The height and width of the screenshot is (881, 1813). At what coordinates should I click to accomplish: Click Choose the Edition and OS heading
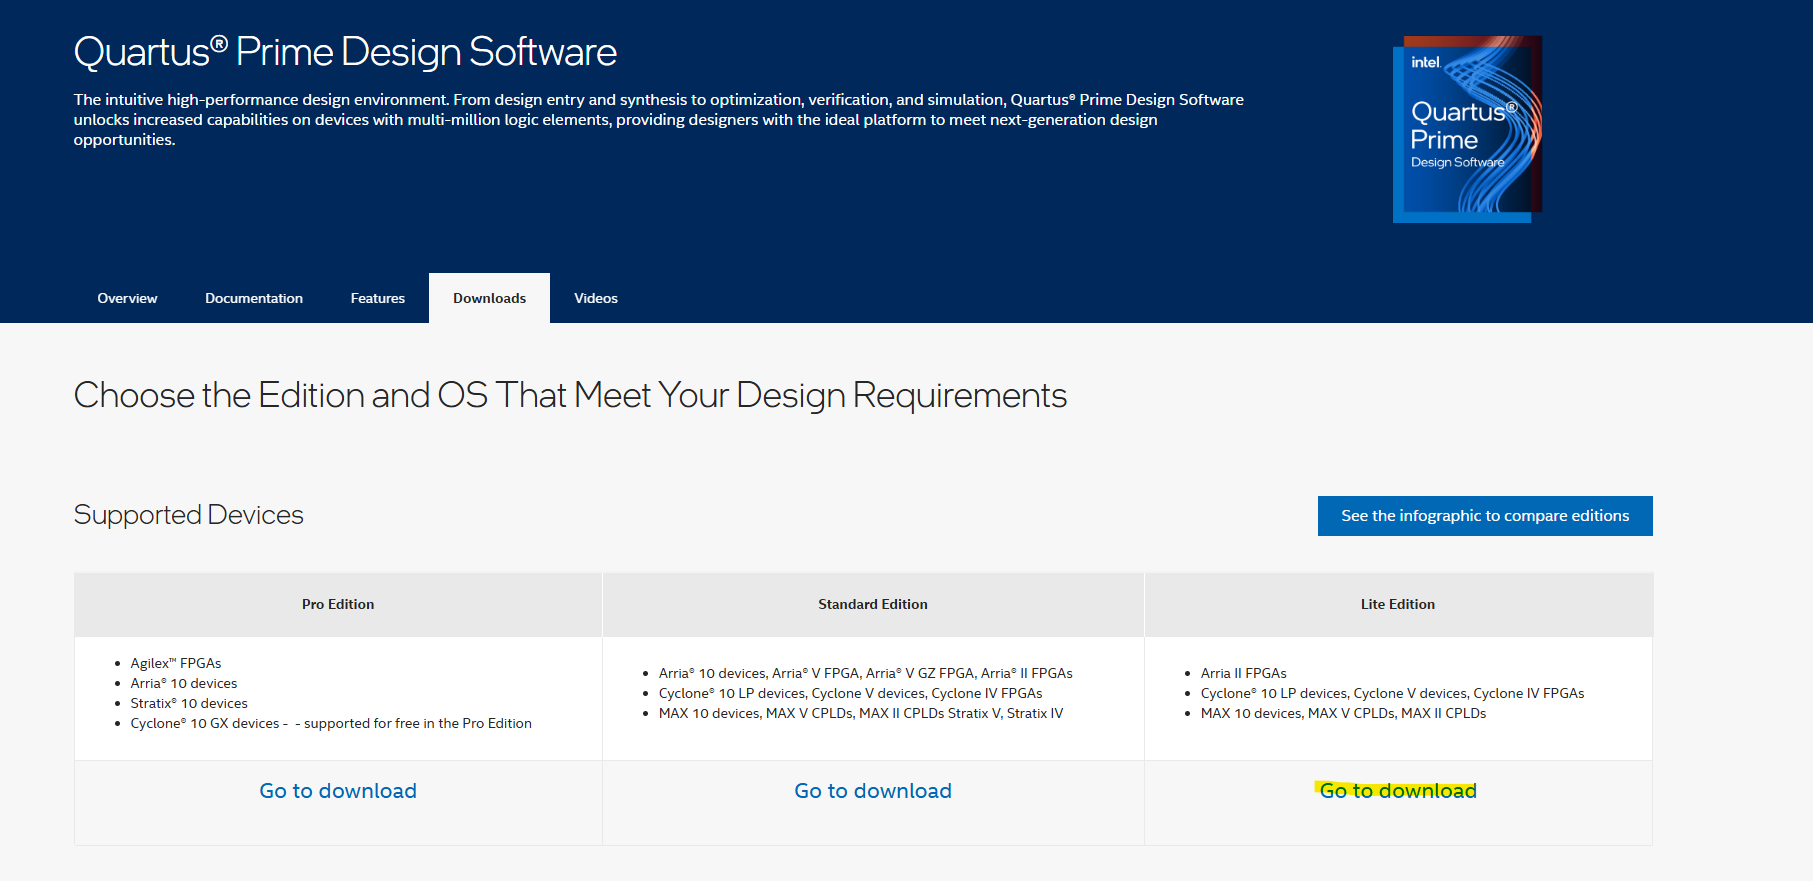[x=570, y=396]
